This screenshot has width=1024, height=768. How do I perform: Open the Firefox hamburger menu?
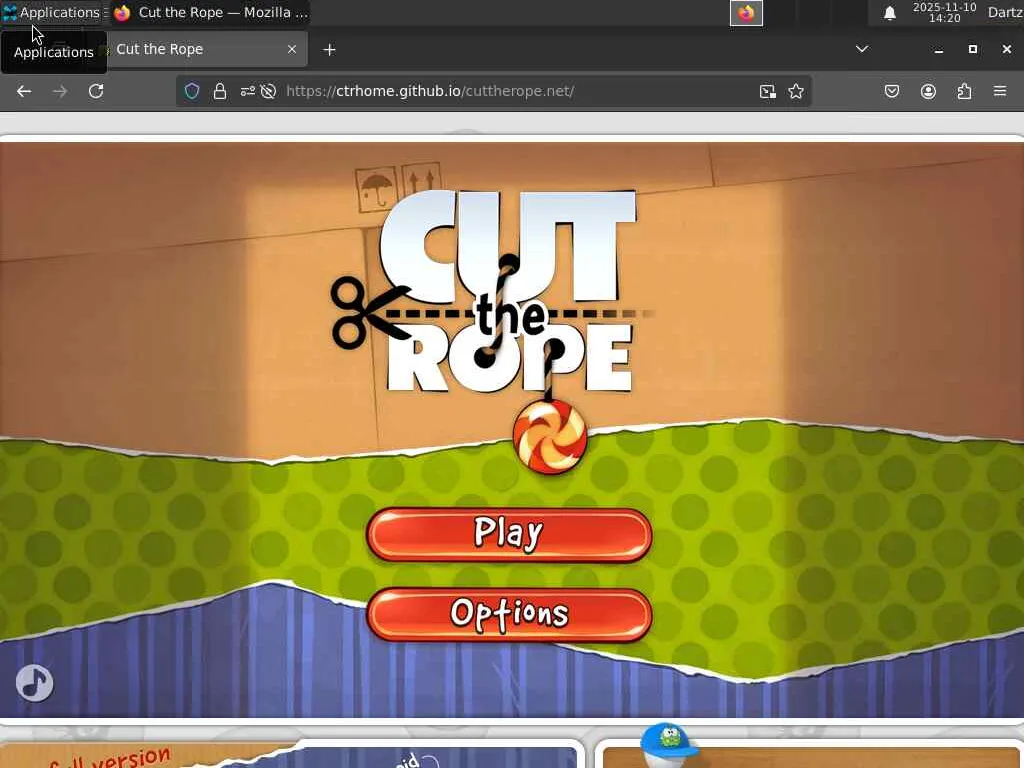(1000, 91)
